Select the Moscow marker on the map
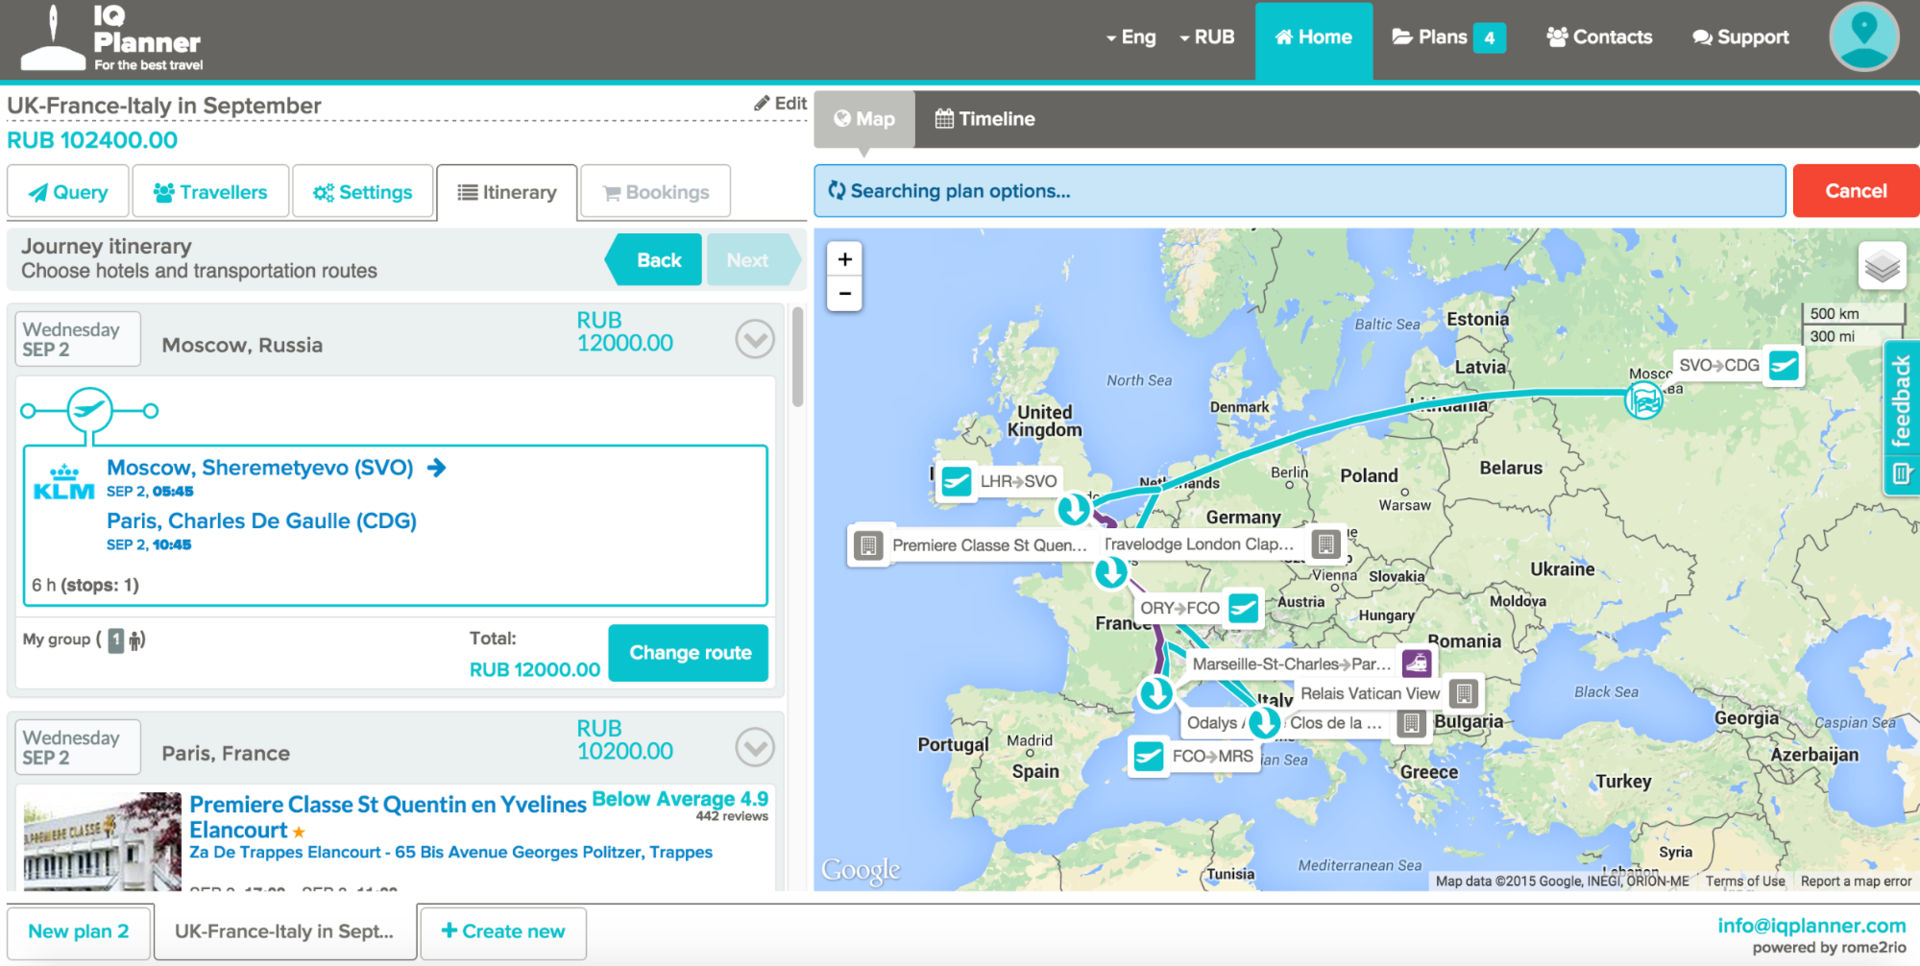This screenshot has height=966, width=1920. [x=1644, y=401]
